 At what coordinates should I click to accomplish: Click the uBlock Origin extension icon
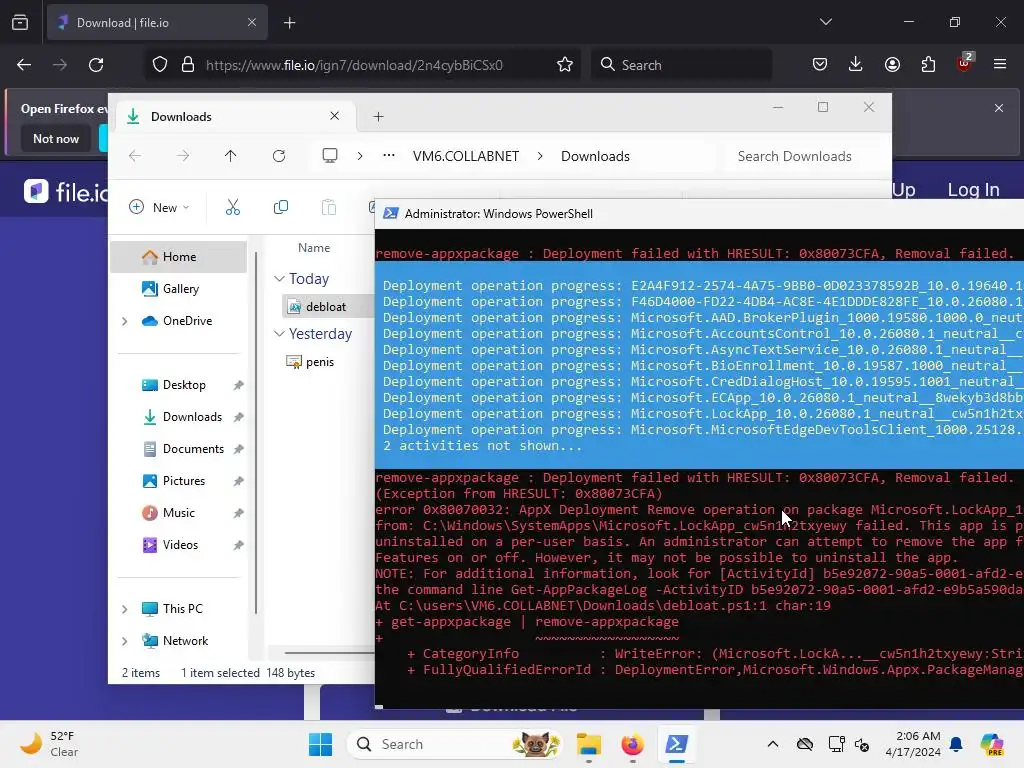964,63
